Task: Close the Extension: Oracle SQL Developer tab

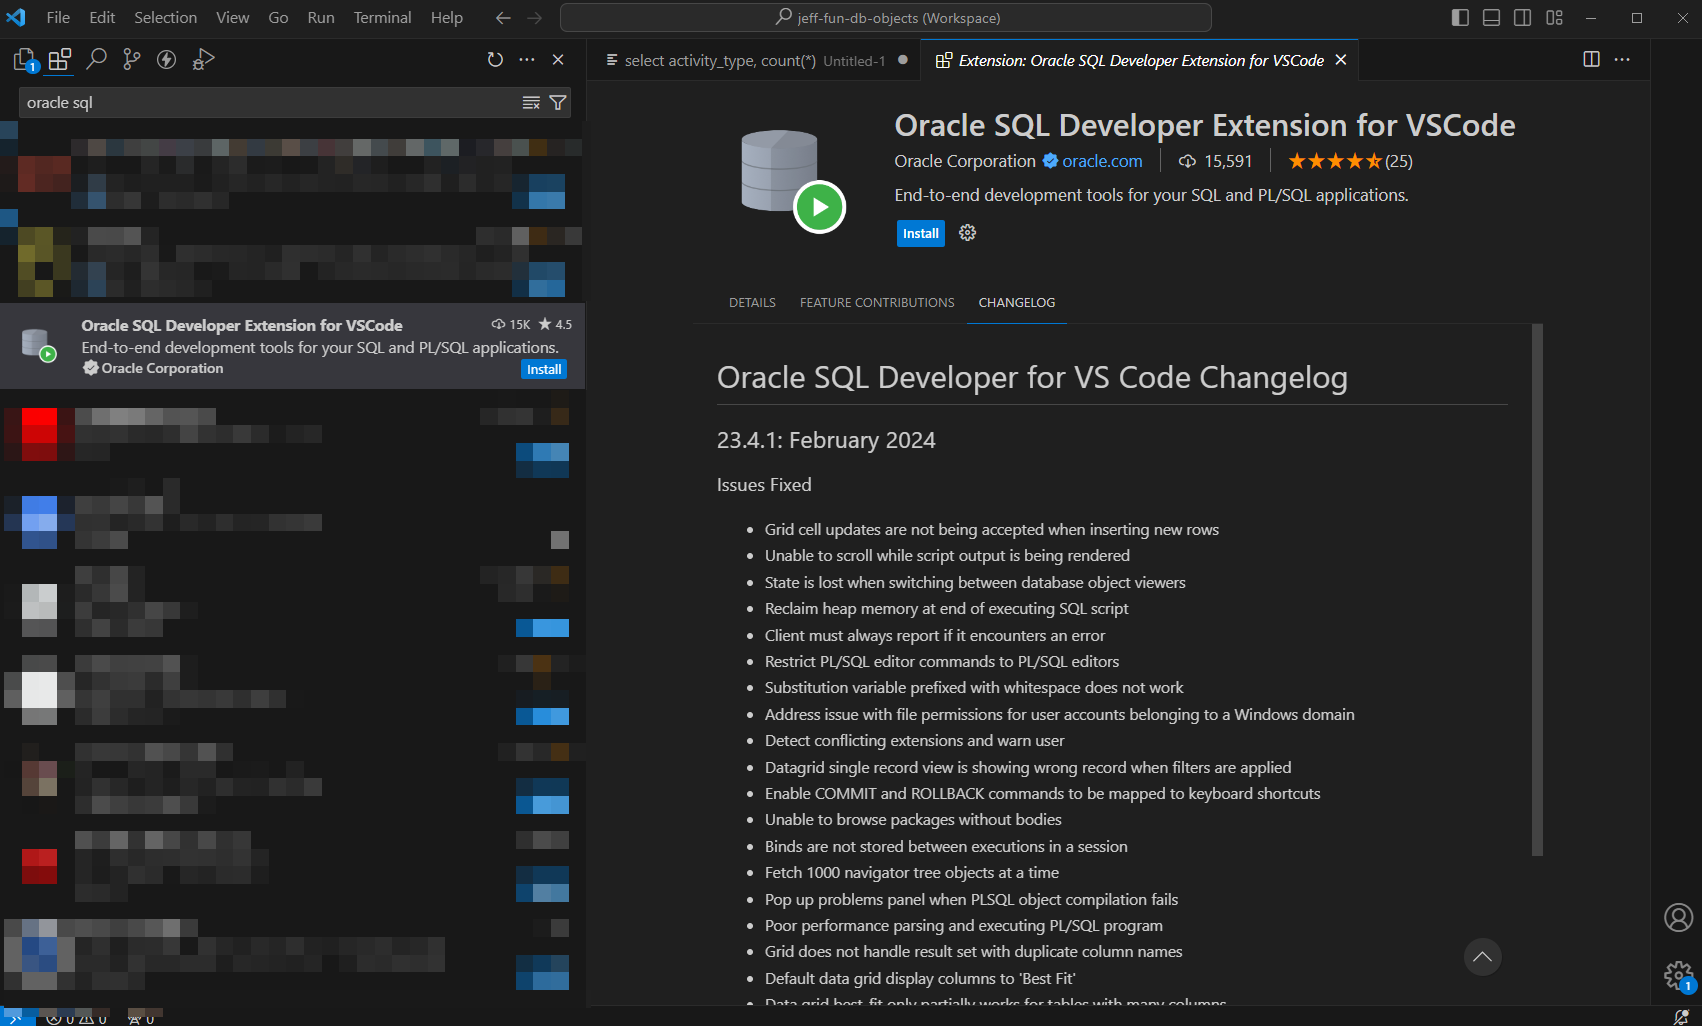Action: point(1341,60)
